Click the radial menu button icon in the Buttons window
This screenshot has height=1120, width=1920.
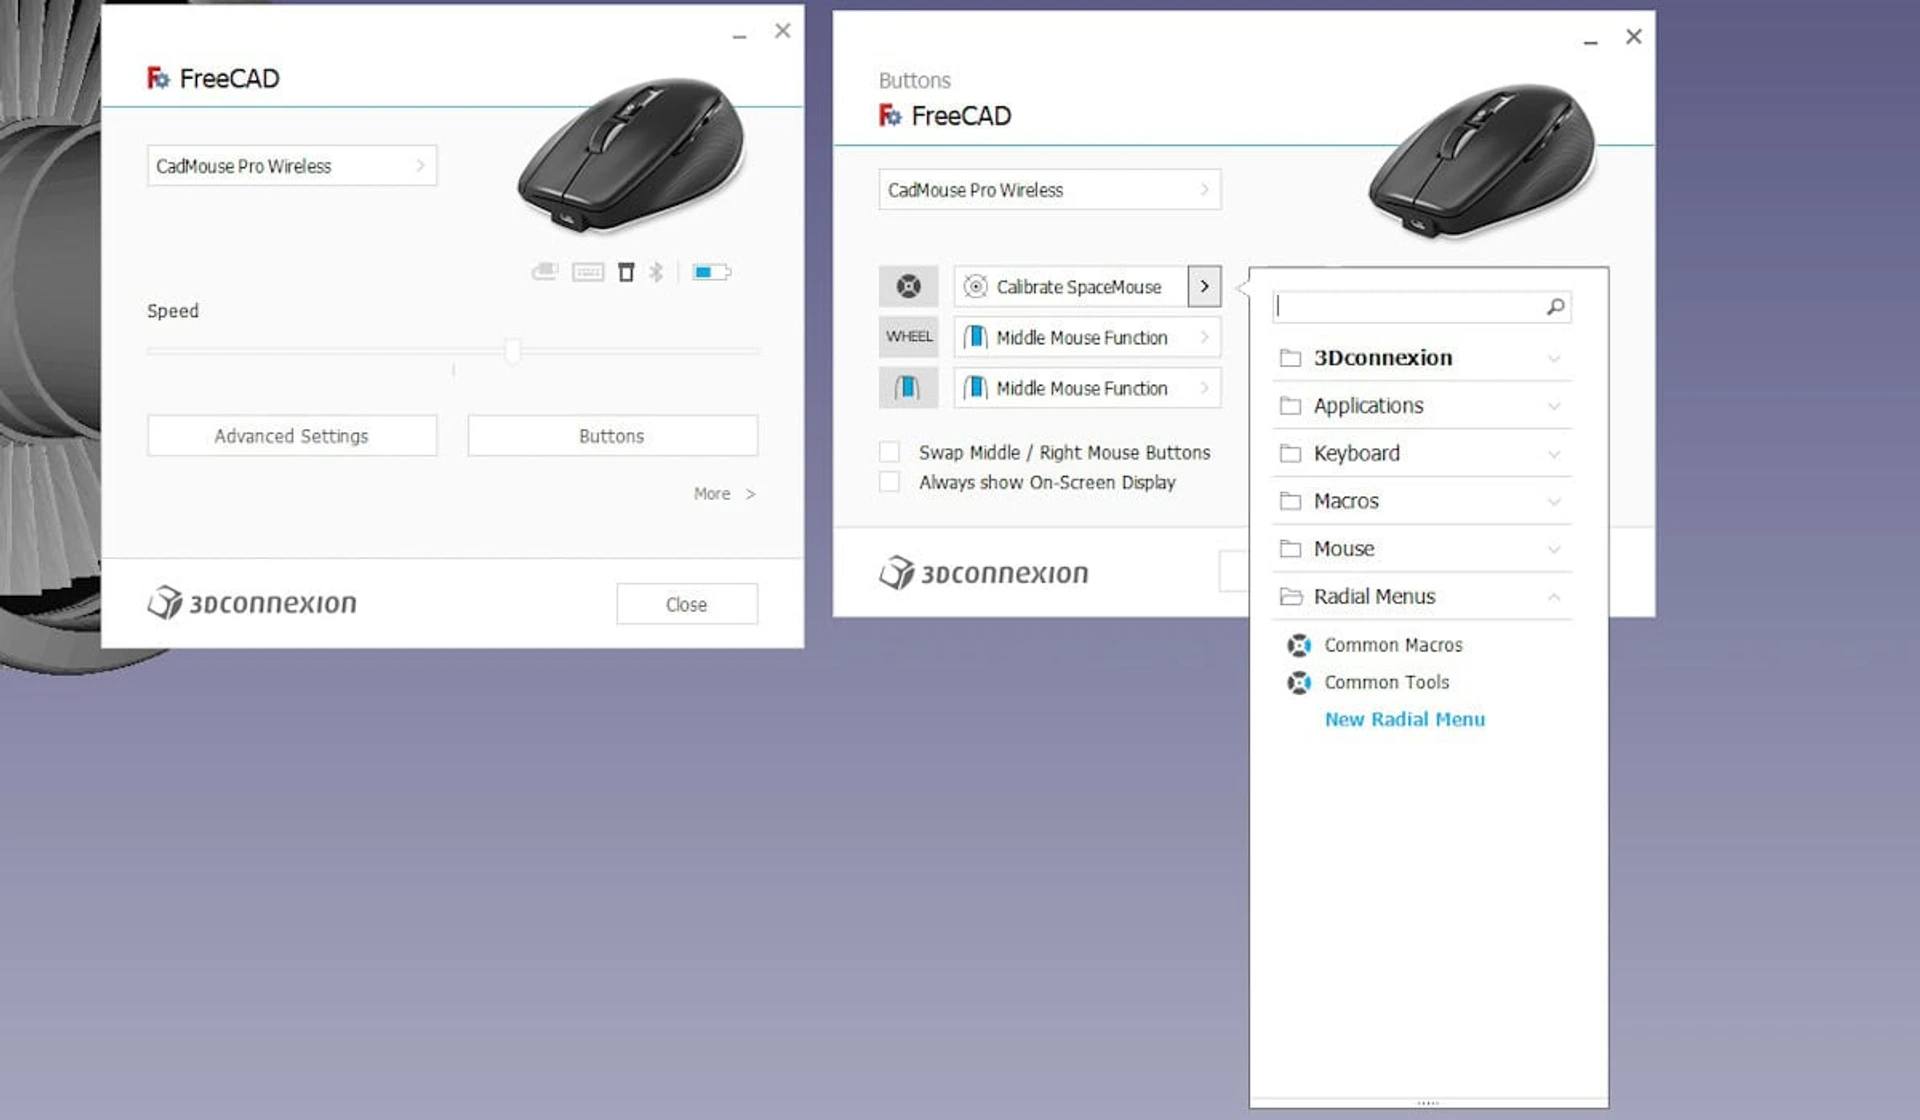[x=908, y=287]
